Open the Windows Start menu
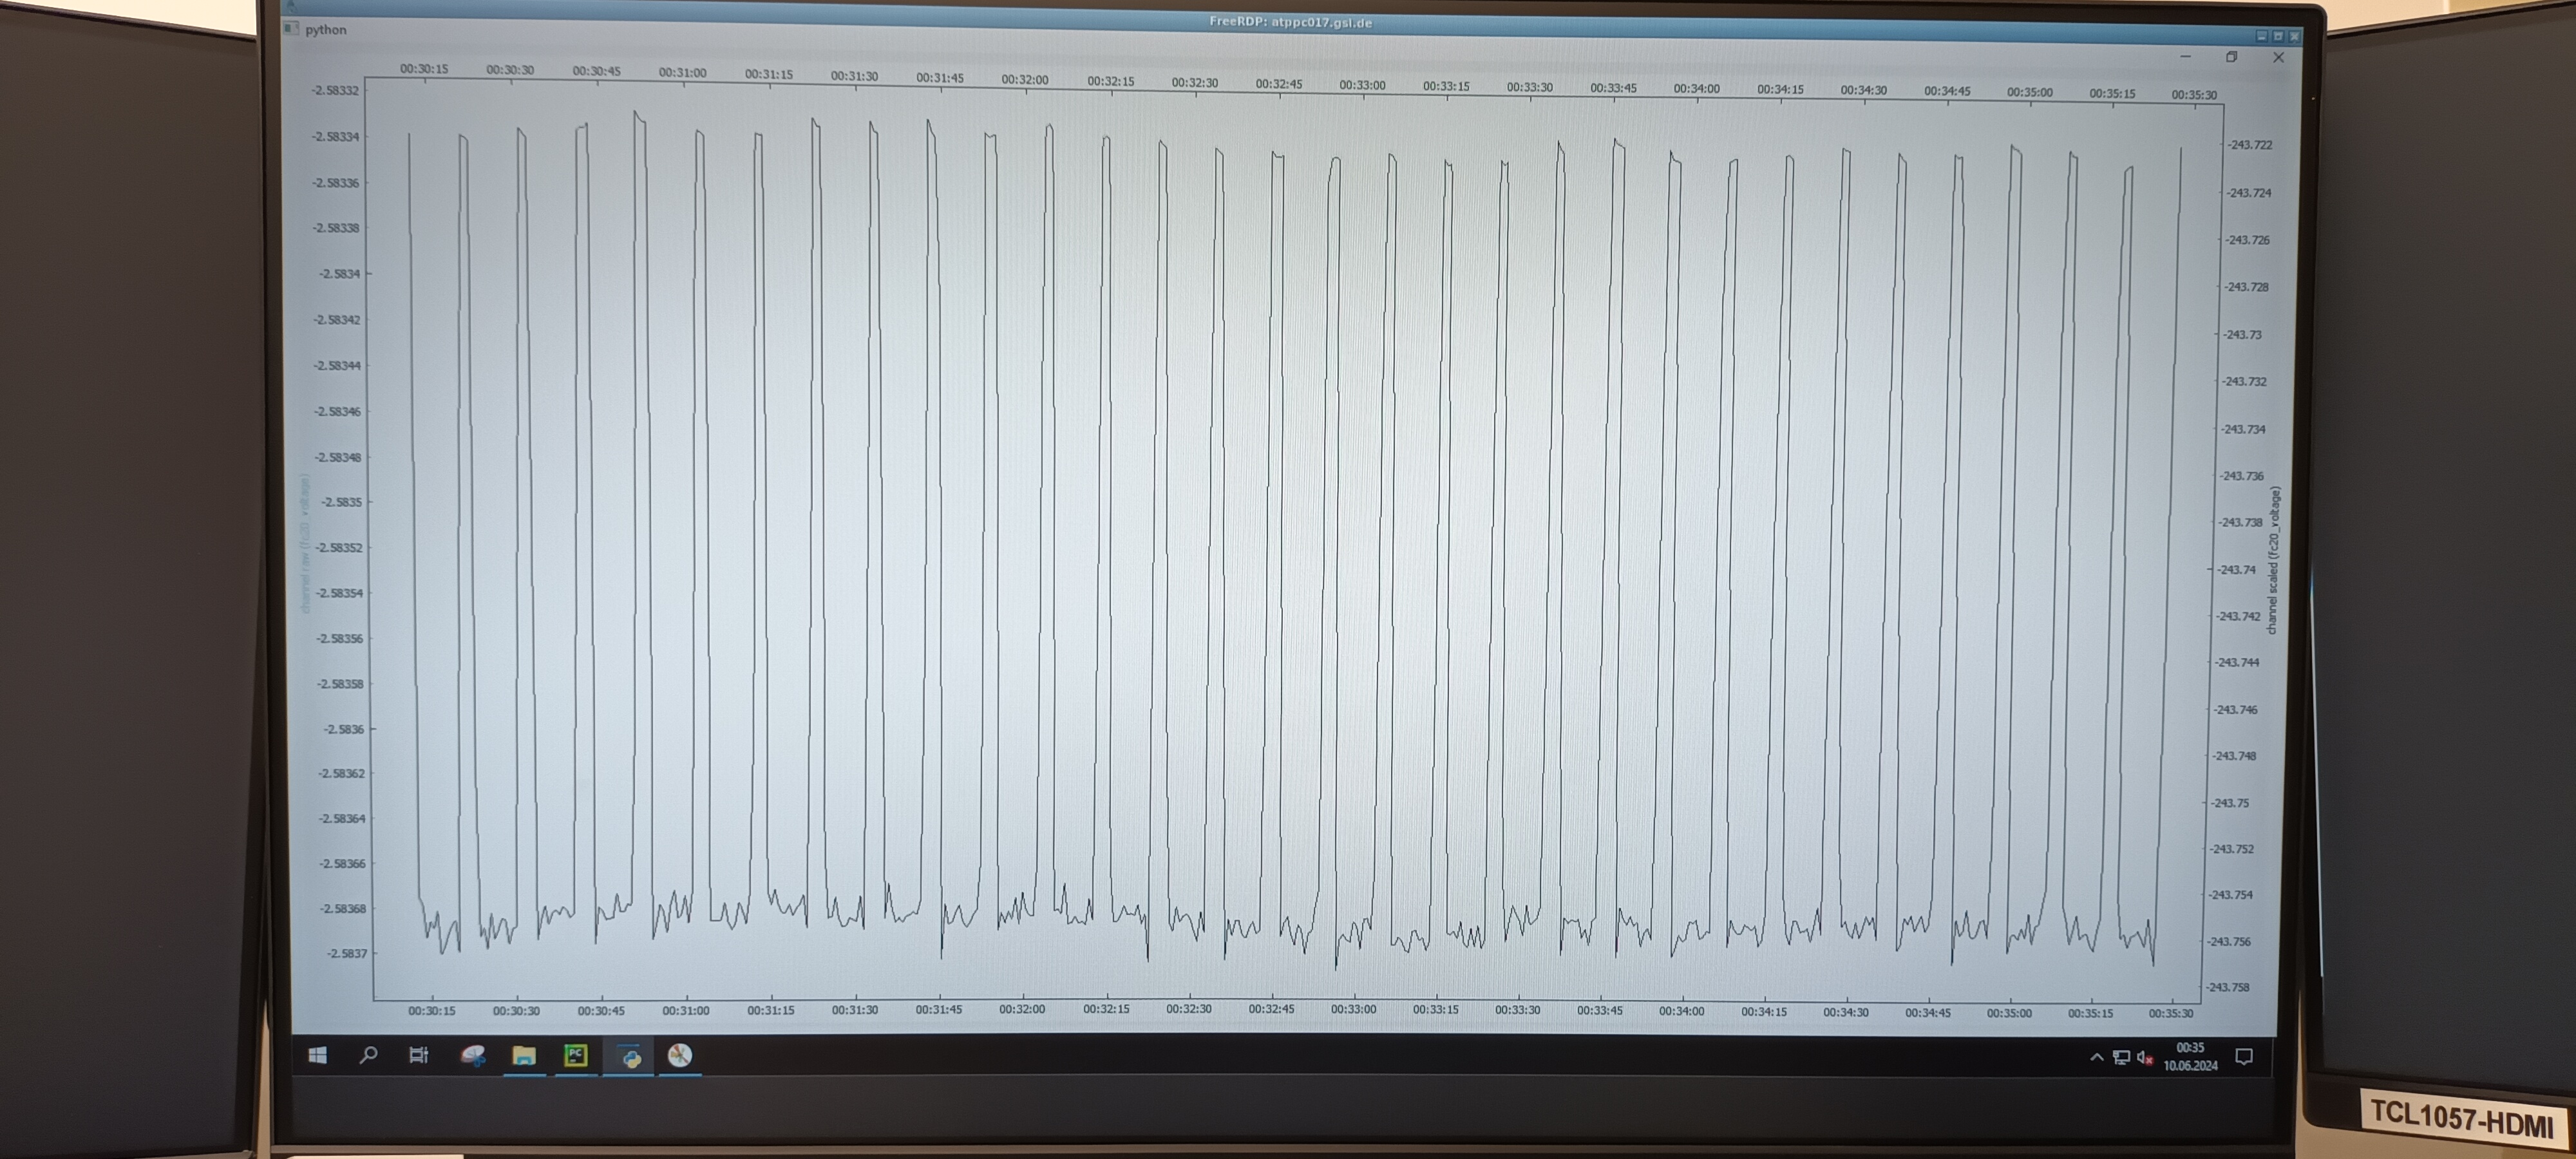 click(x=318, y=1055)
